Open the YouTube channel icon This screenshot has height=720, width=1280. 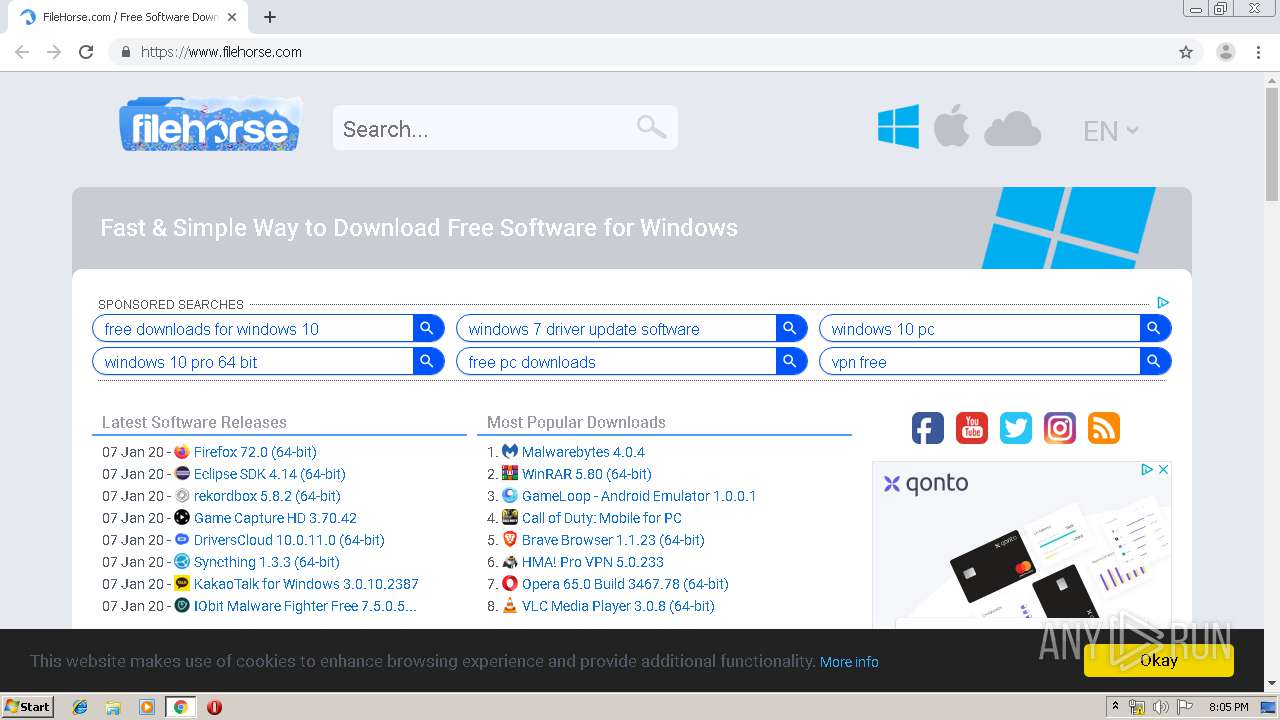972,428
